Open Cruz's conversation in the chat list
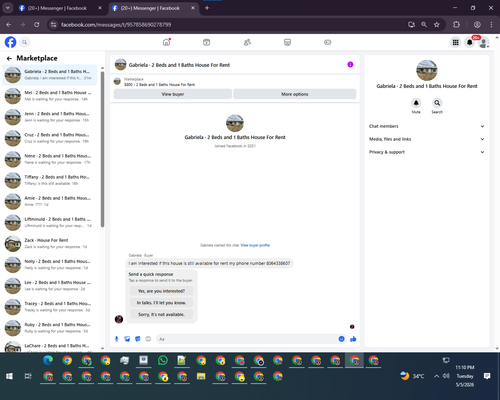Viewport: 500px width, 400px height. (x=50, y=138)
